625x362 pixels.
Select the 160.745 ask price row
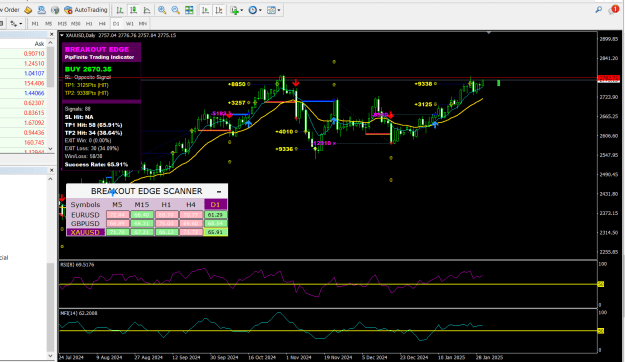pyautogui.click(x=23, y=142)
